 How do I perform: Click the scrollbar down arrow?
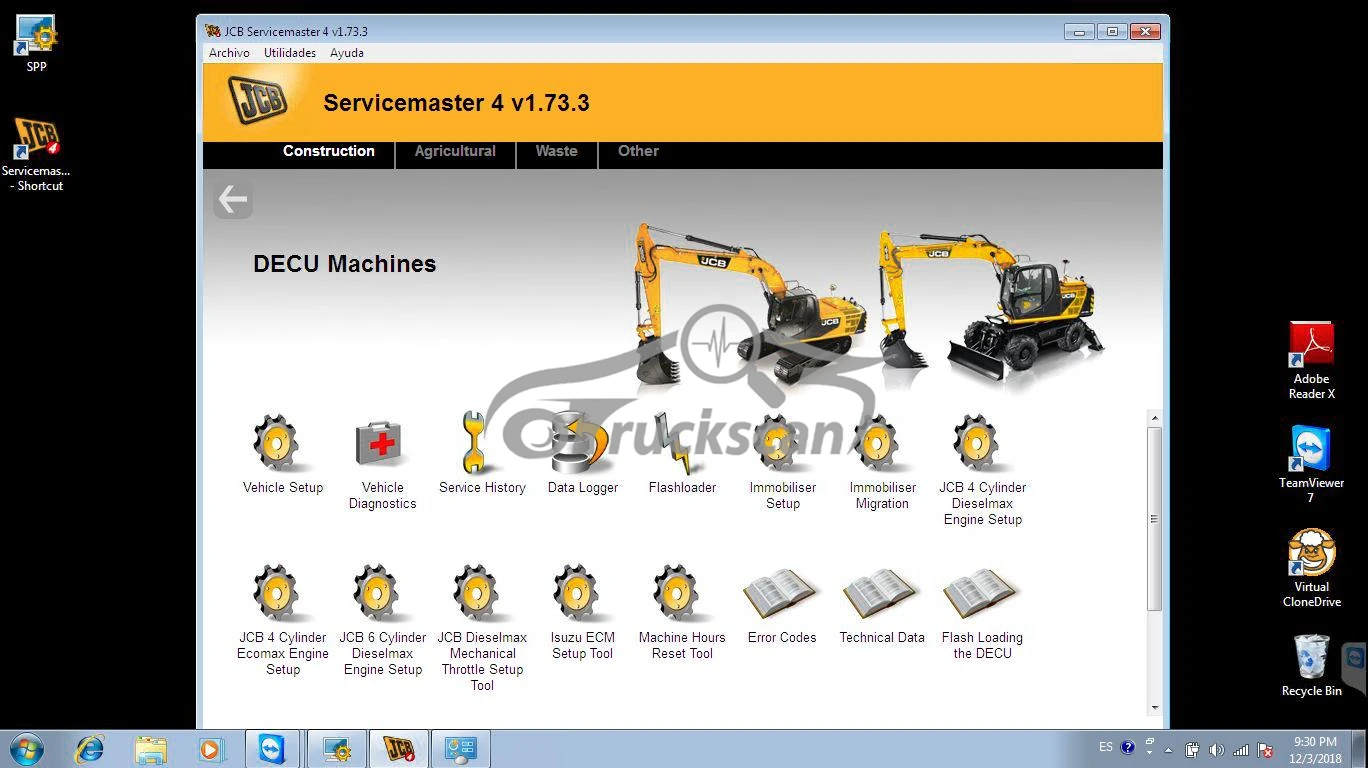pos(1154,707)
